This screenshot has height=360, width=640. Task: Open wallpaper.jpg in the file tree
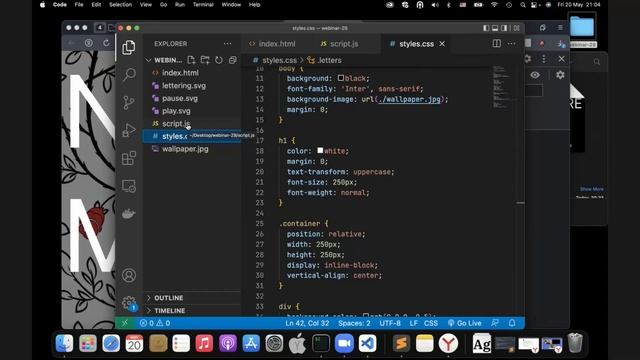pyautogui.click(x=185, y=149)
